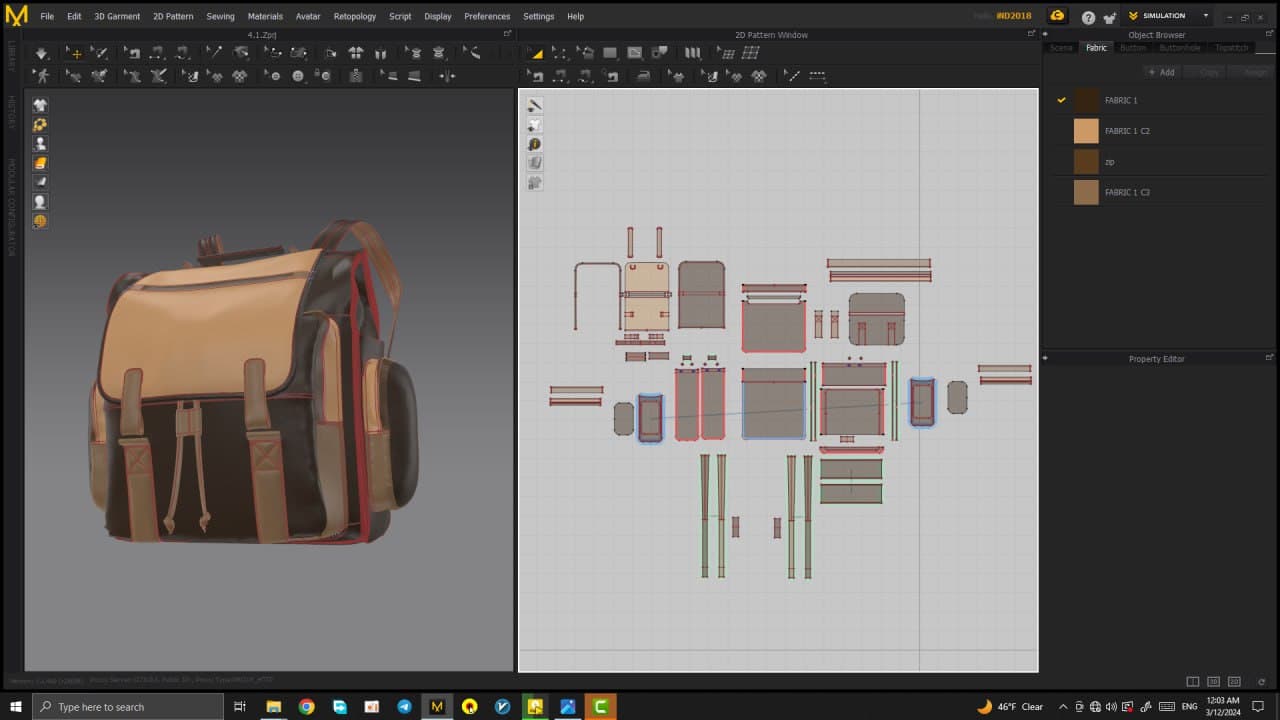Image resolution: width=1280 pixels, height=720 pixels.
Task: Toggle the orange textured-surface icon in the 3D window
Action: (40, 163)
